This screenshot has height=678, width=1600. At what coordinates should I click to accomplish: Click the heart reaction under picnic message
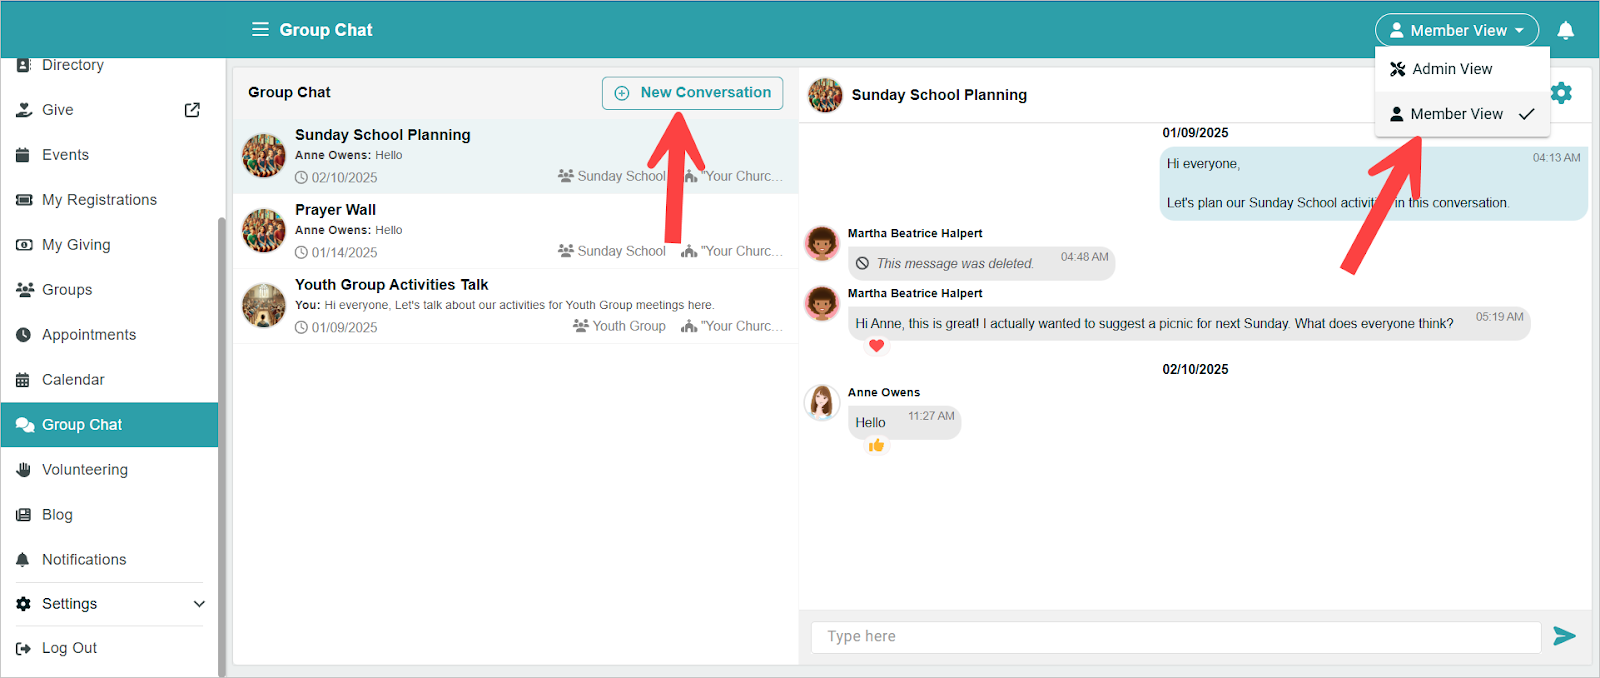[x=876, y=346]
